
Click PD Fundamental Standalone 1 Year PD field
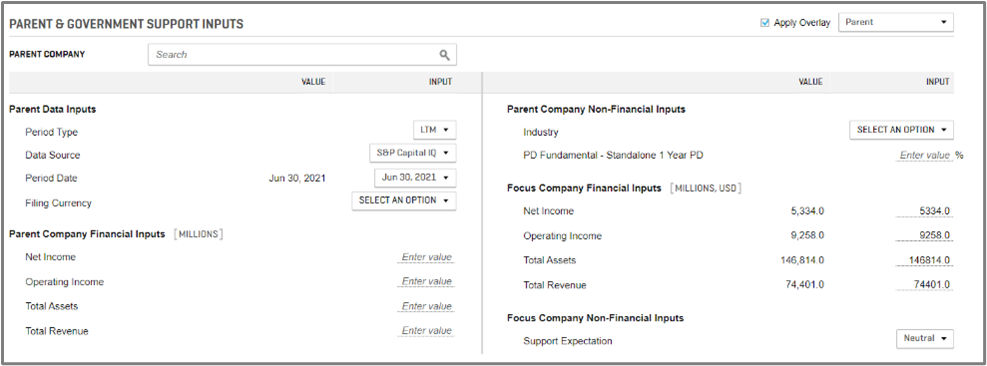coord(923,156)
